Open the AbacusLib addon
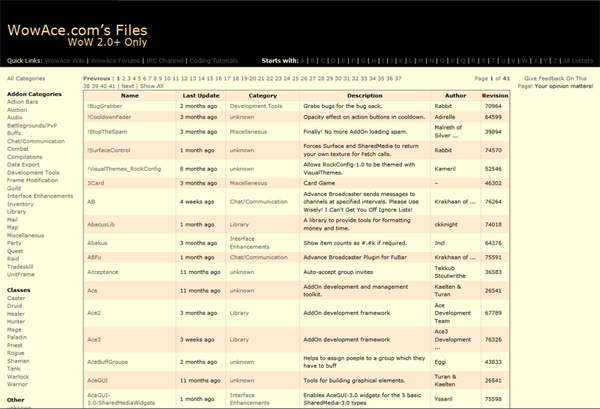 click(101, 225)
